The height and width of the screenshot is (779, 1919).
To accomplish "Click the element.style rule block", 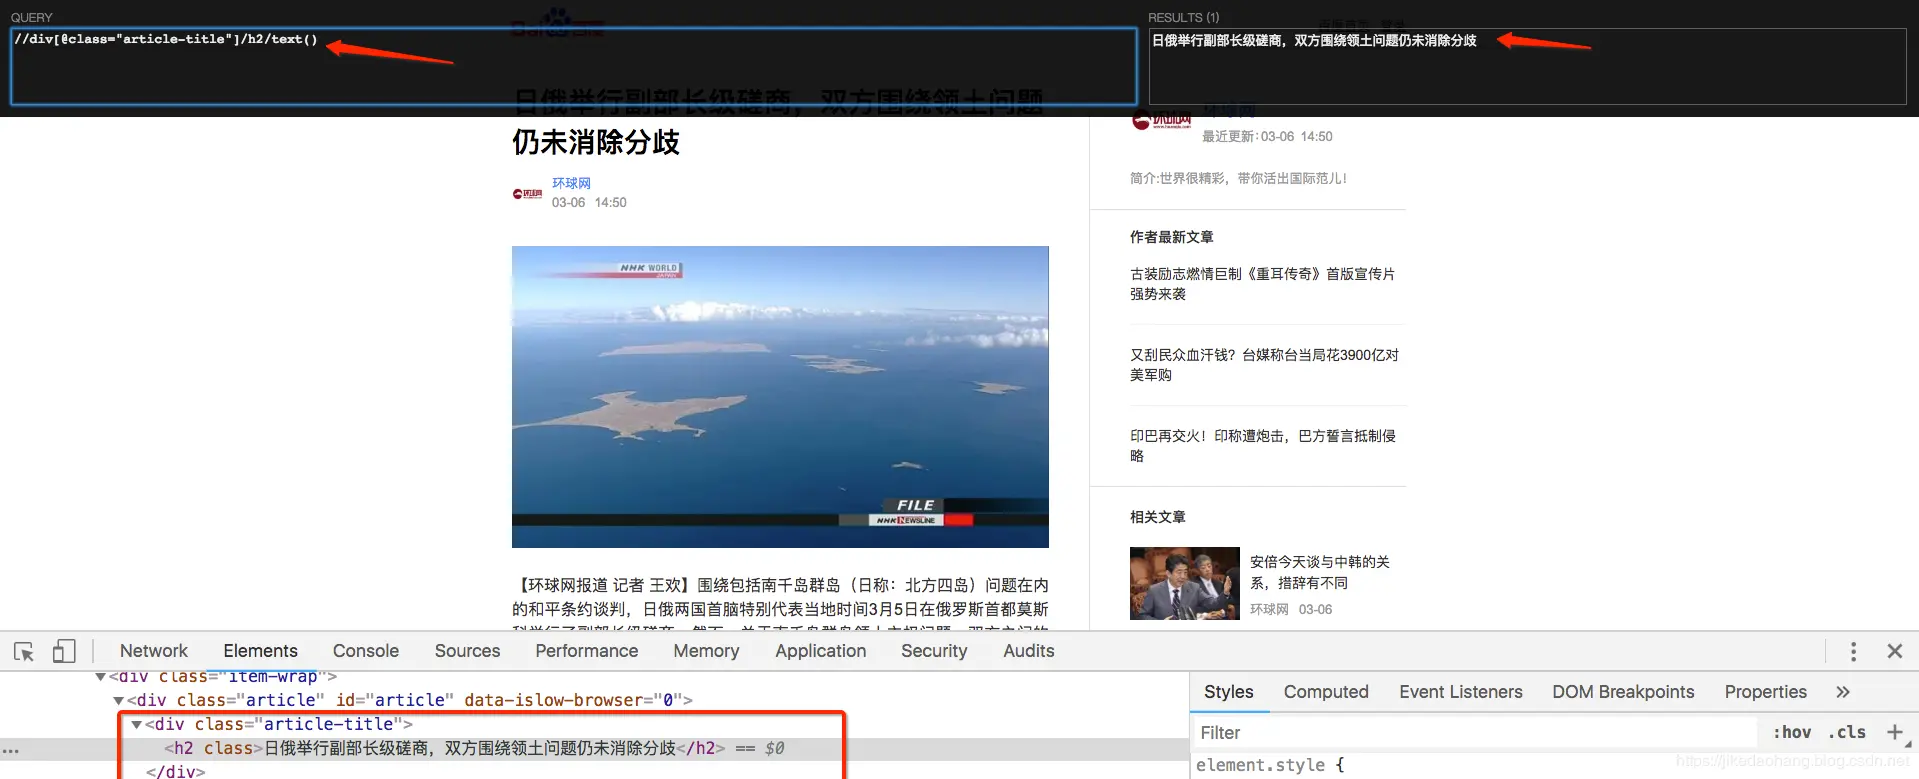I will (x=1270, y=765).
